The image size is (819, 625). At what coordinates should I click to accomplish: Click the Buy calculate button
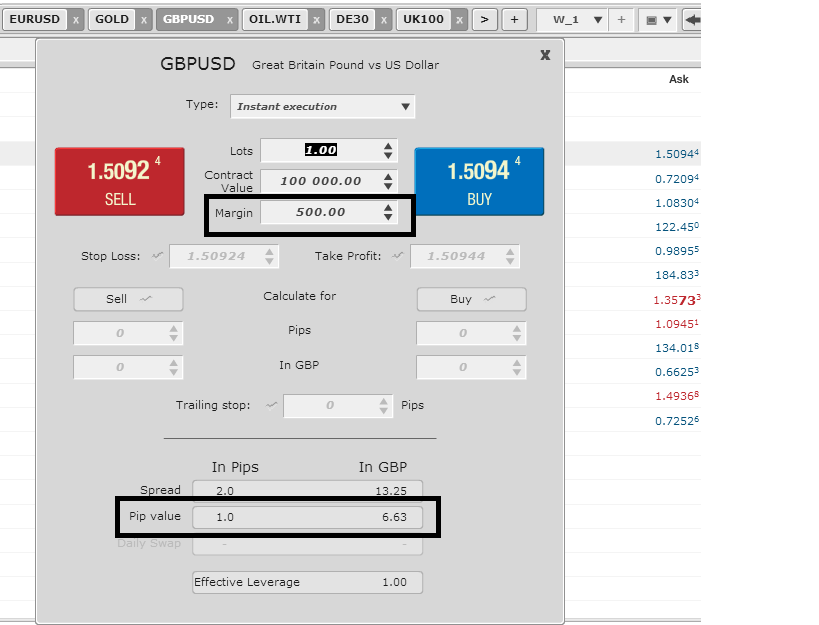472,299
